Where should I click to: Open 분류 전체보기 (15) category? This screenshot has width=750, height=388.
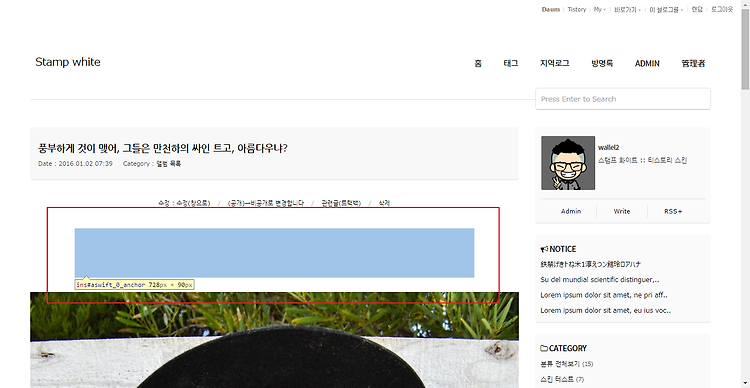point(567,364)
